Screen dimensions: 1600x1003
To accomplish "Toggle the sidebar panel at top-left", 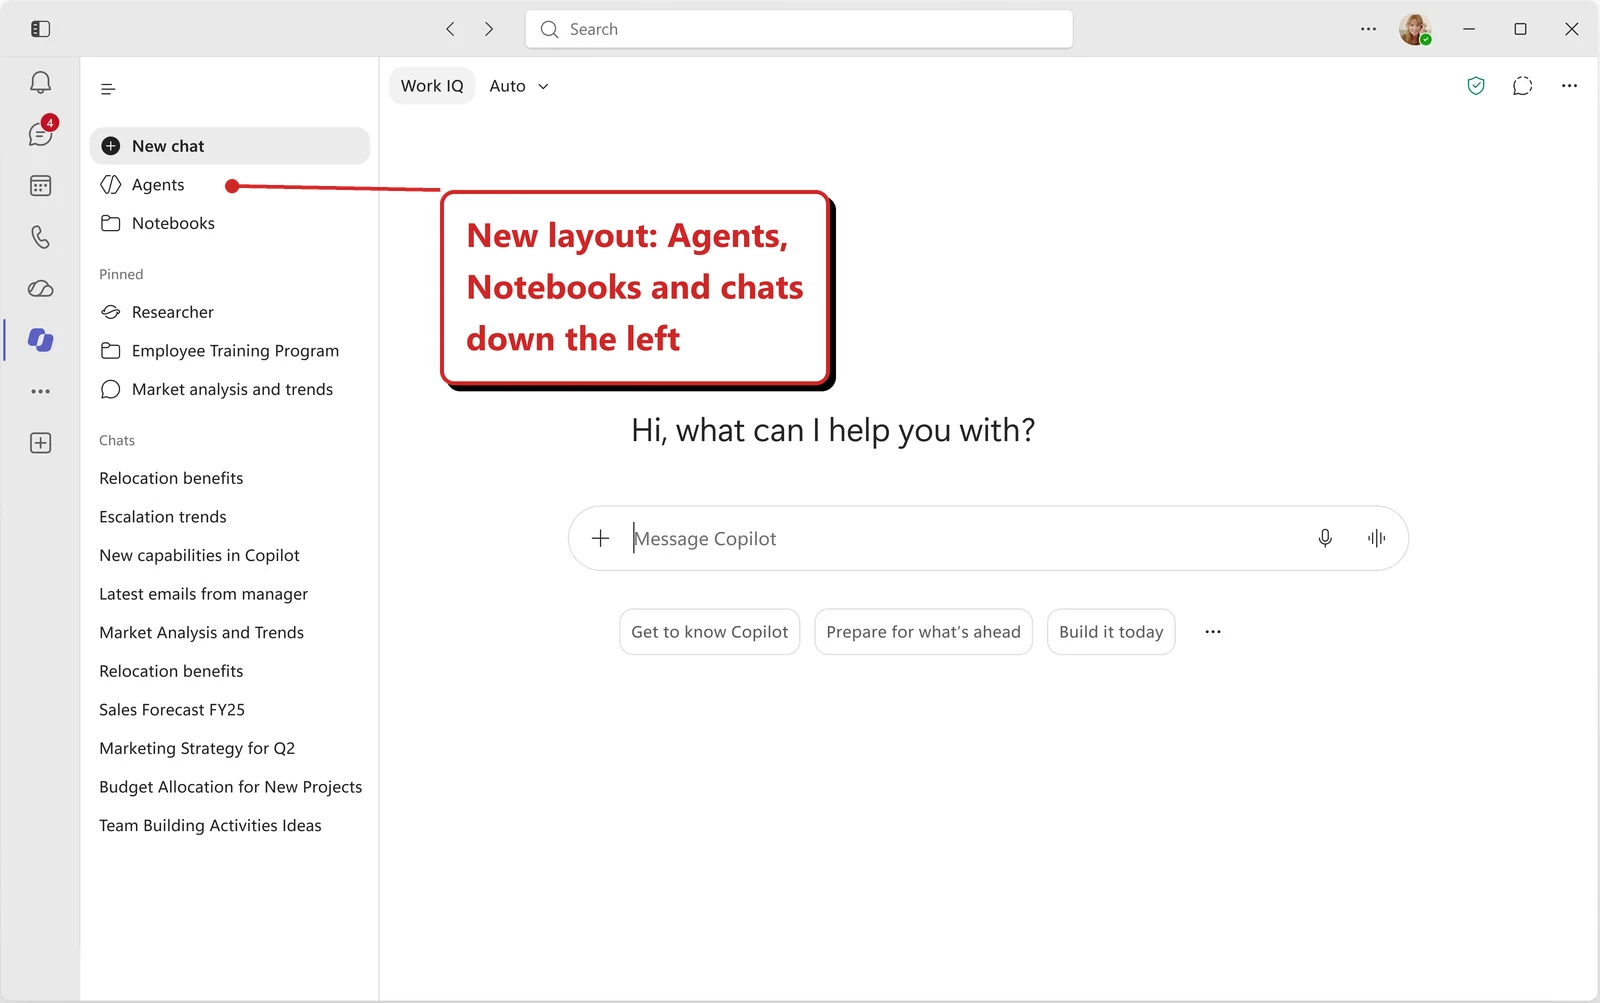I will click(40, 29).
